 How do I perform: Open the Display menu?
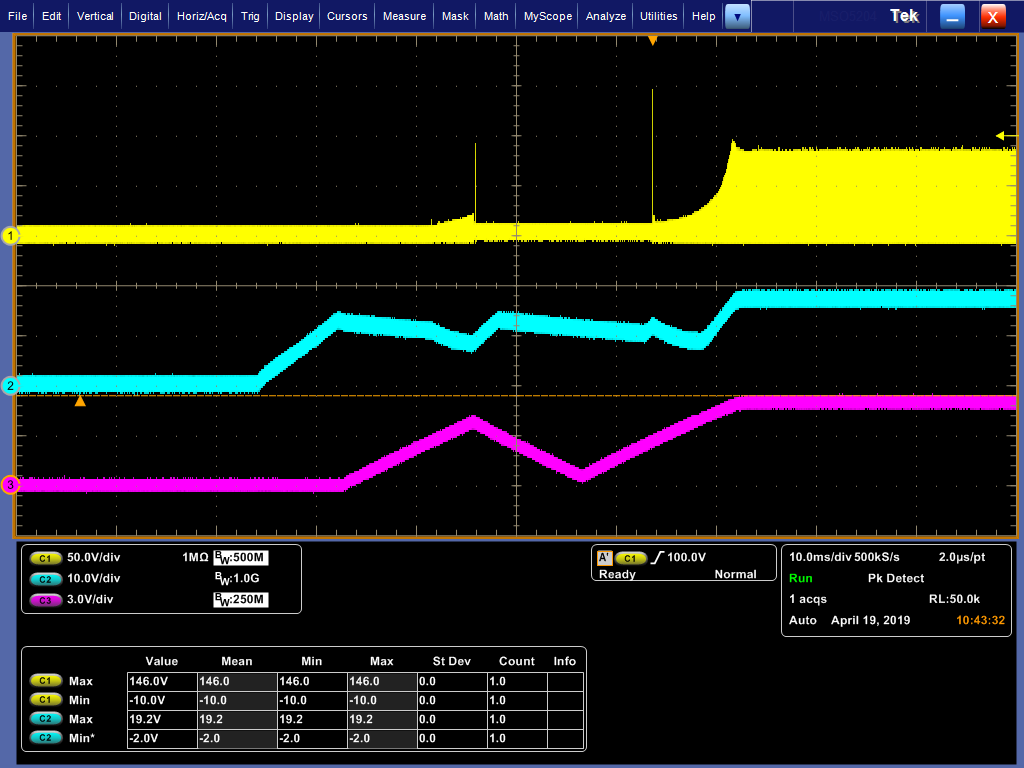(294, 16)
